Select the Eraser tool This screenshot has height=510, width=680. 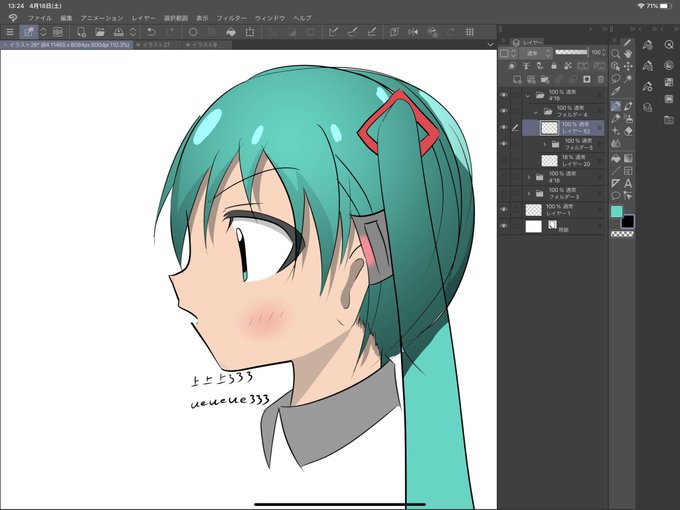(x=628, y=131)
